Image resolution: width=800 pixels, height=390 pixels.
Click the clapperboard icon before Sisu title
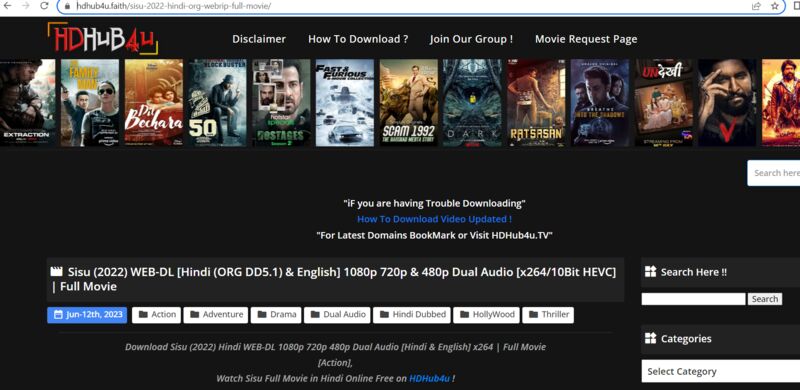point(56,272)
